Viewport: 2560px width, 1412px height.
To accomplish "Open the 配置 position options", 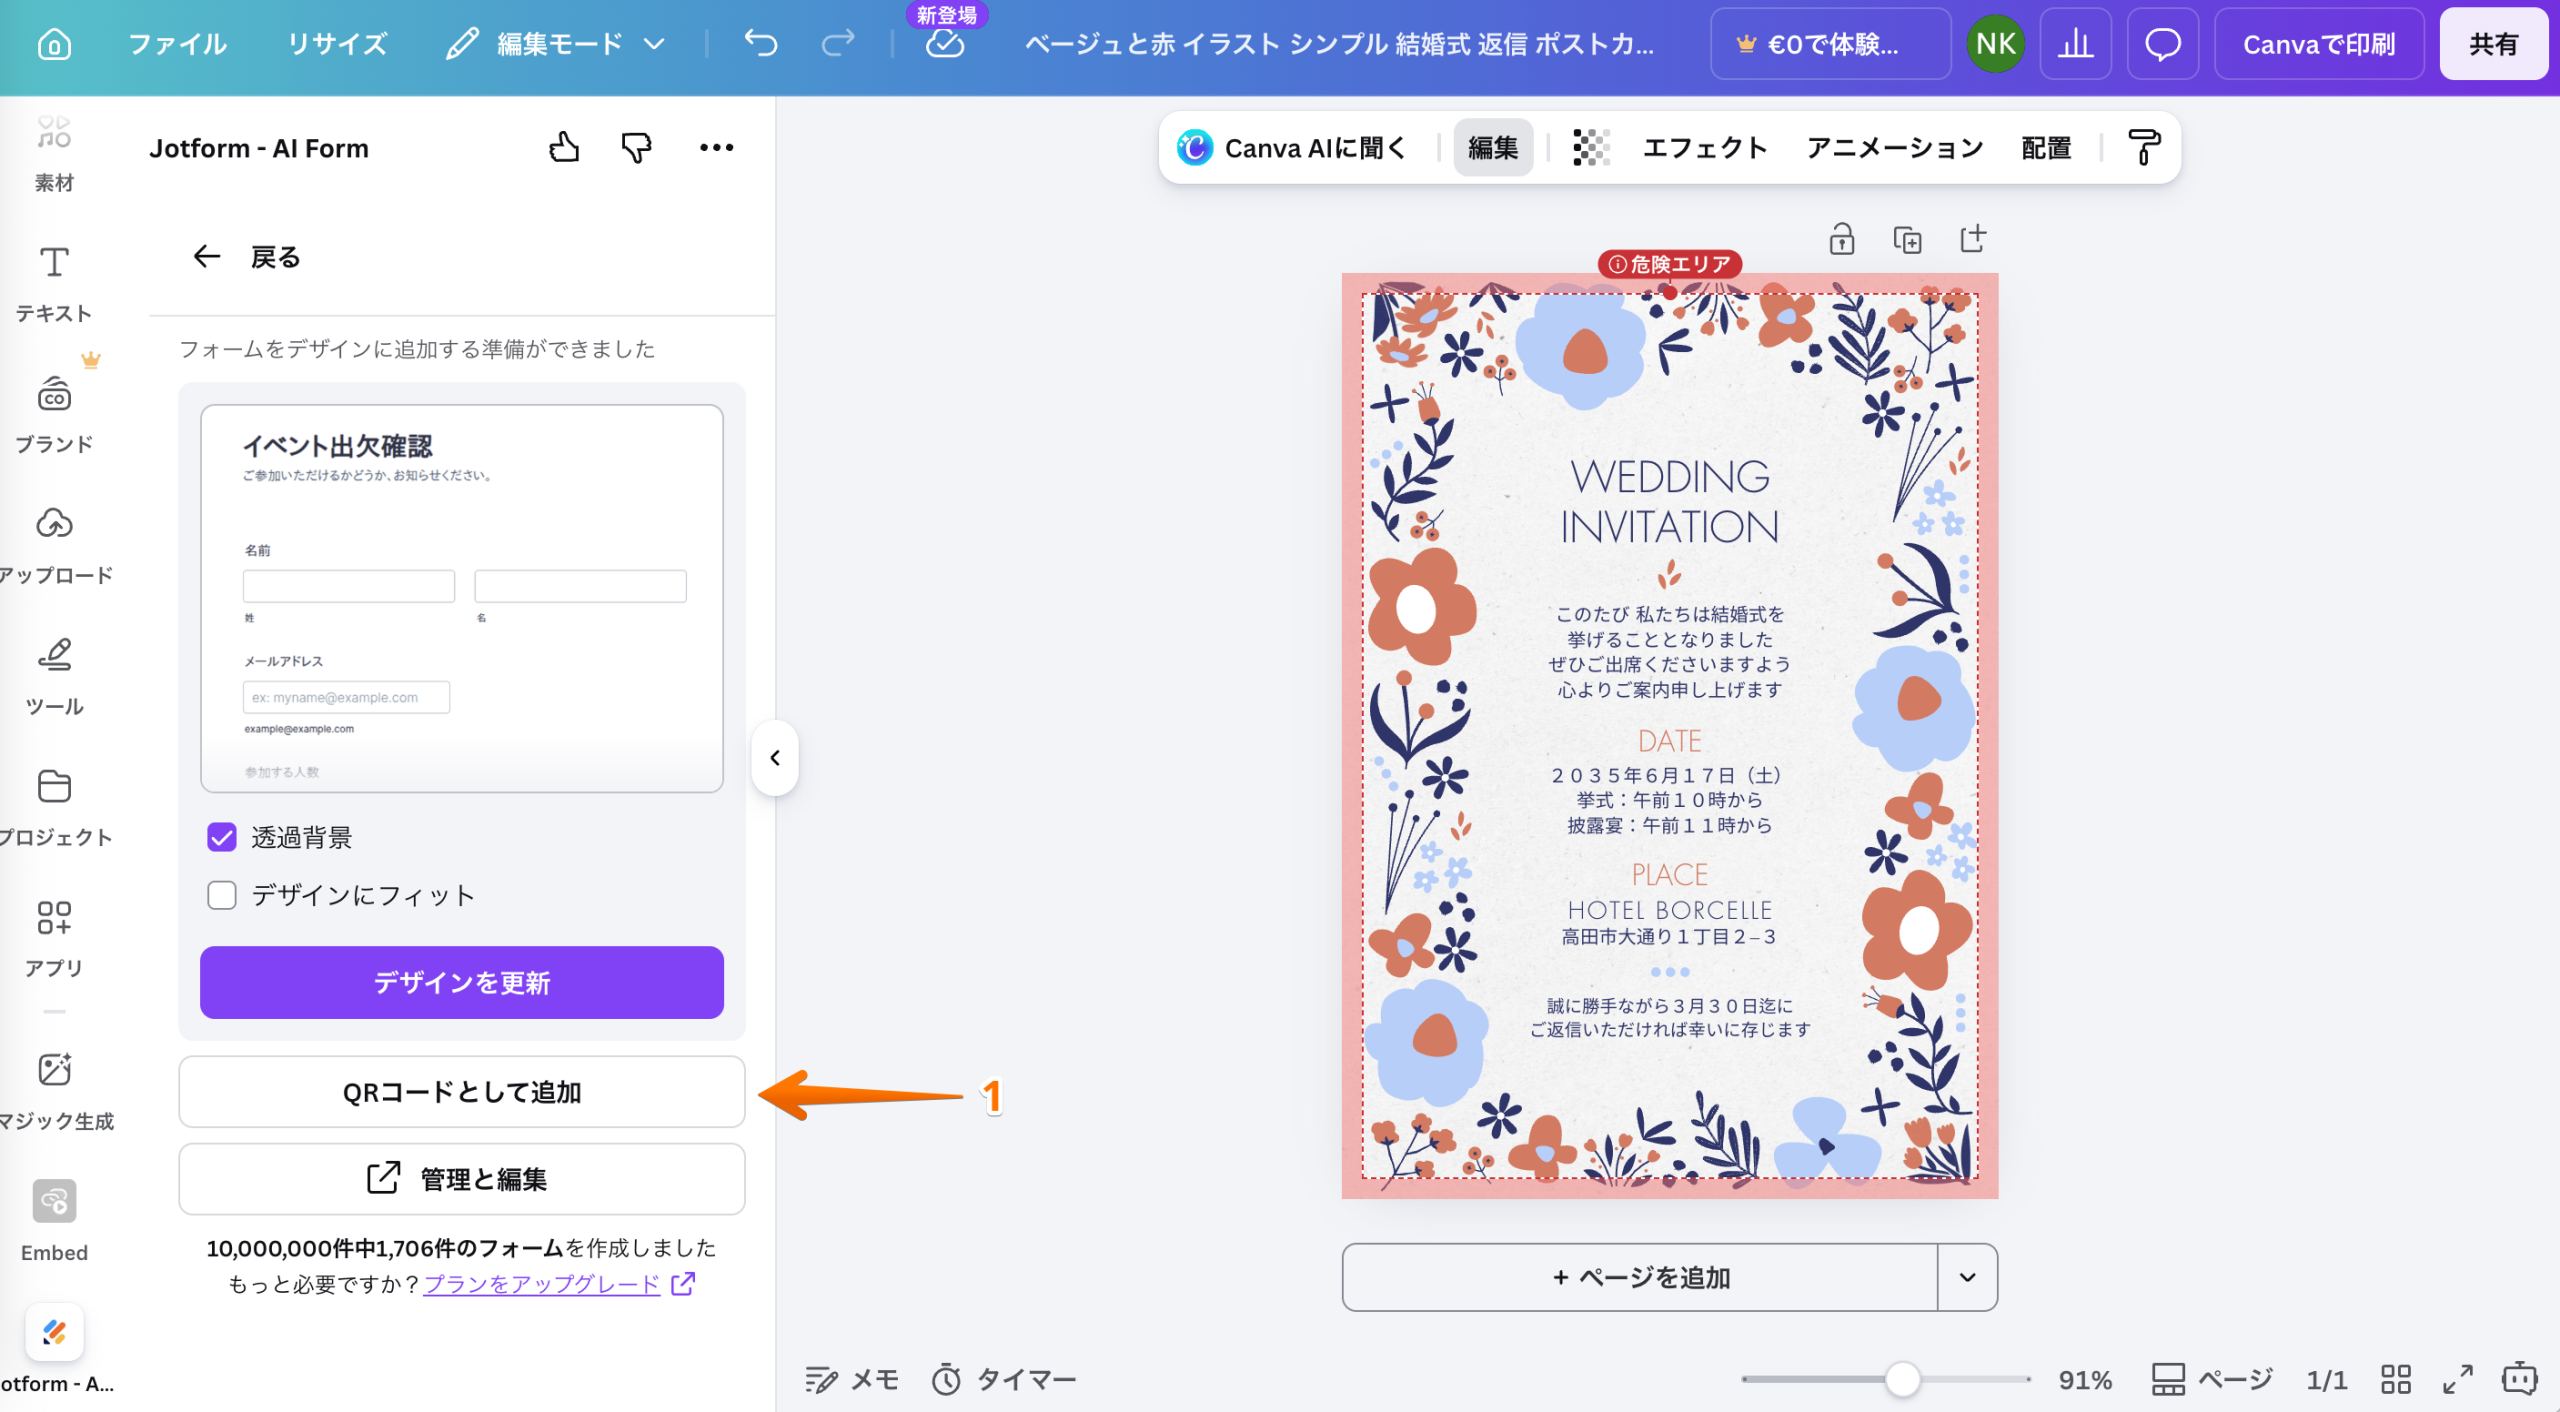I will pos(2046,148).
